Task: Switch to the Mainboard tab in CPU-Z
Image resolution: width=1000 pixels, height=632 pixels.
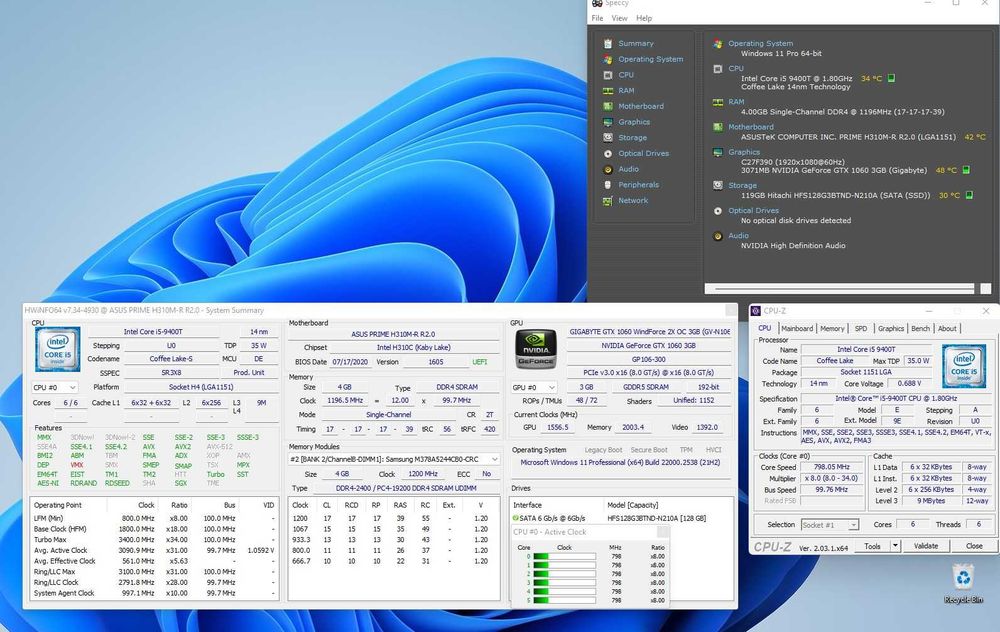Action: 797,328
